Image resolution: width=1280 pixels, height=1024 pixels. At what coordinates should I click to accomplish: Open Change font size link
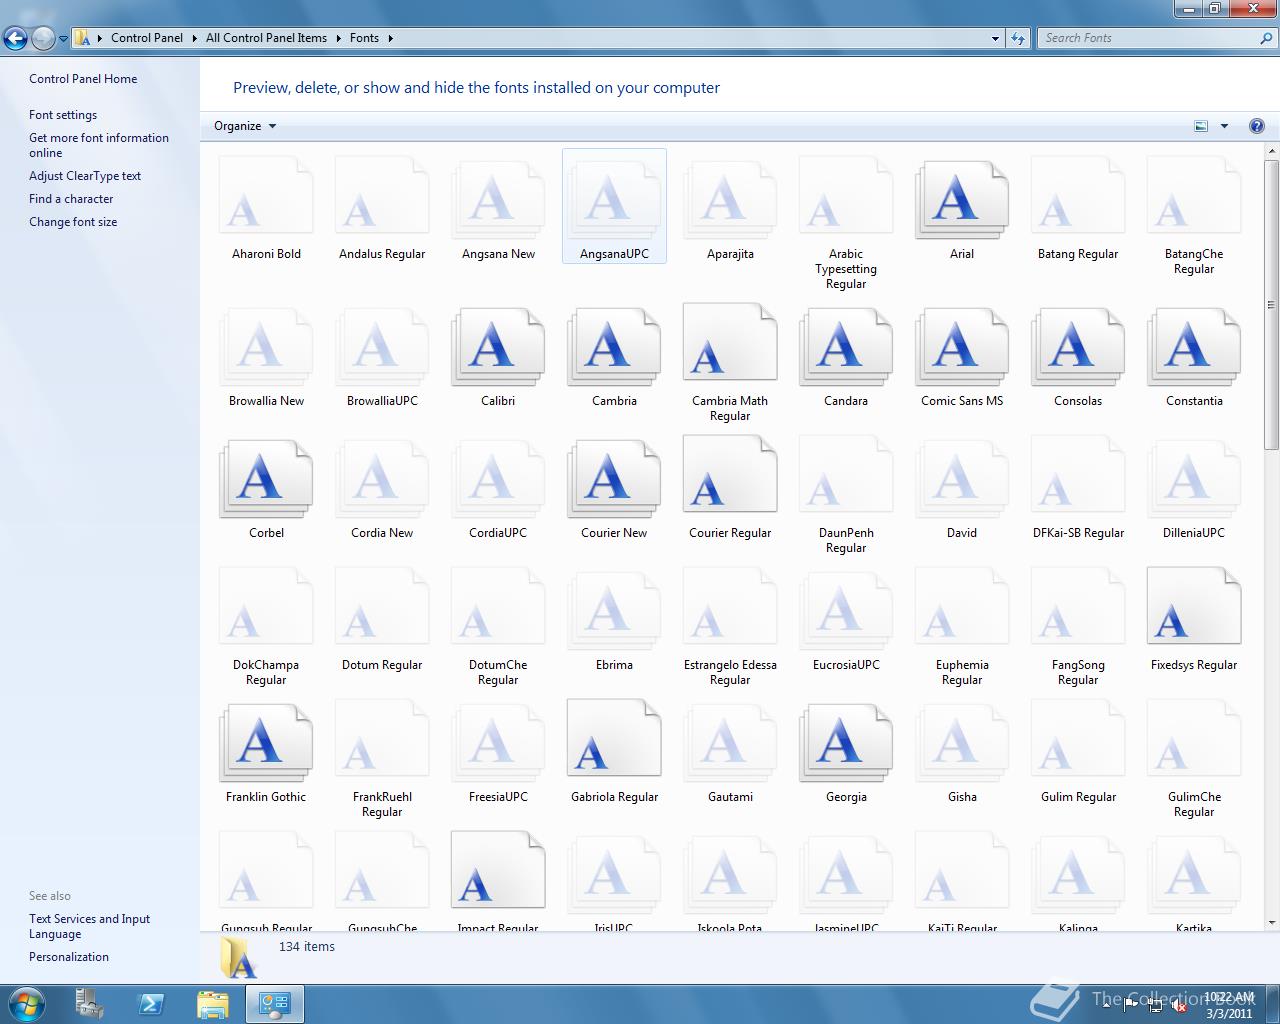click(73, 222)
